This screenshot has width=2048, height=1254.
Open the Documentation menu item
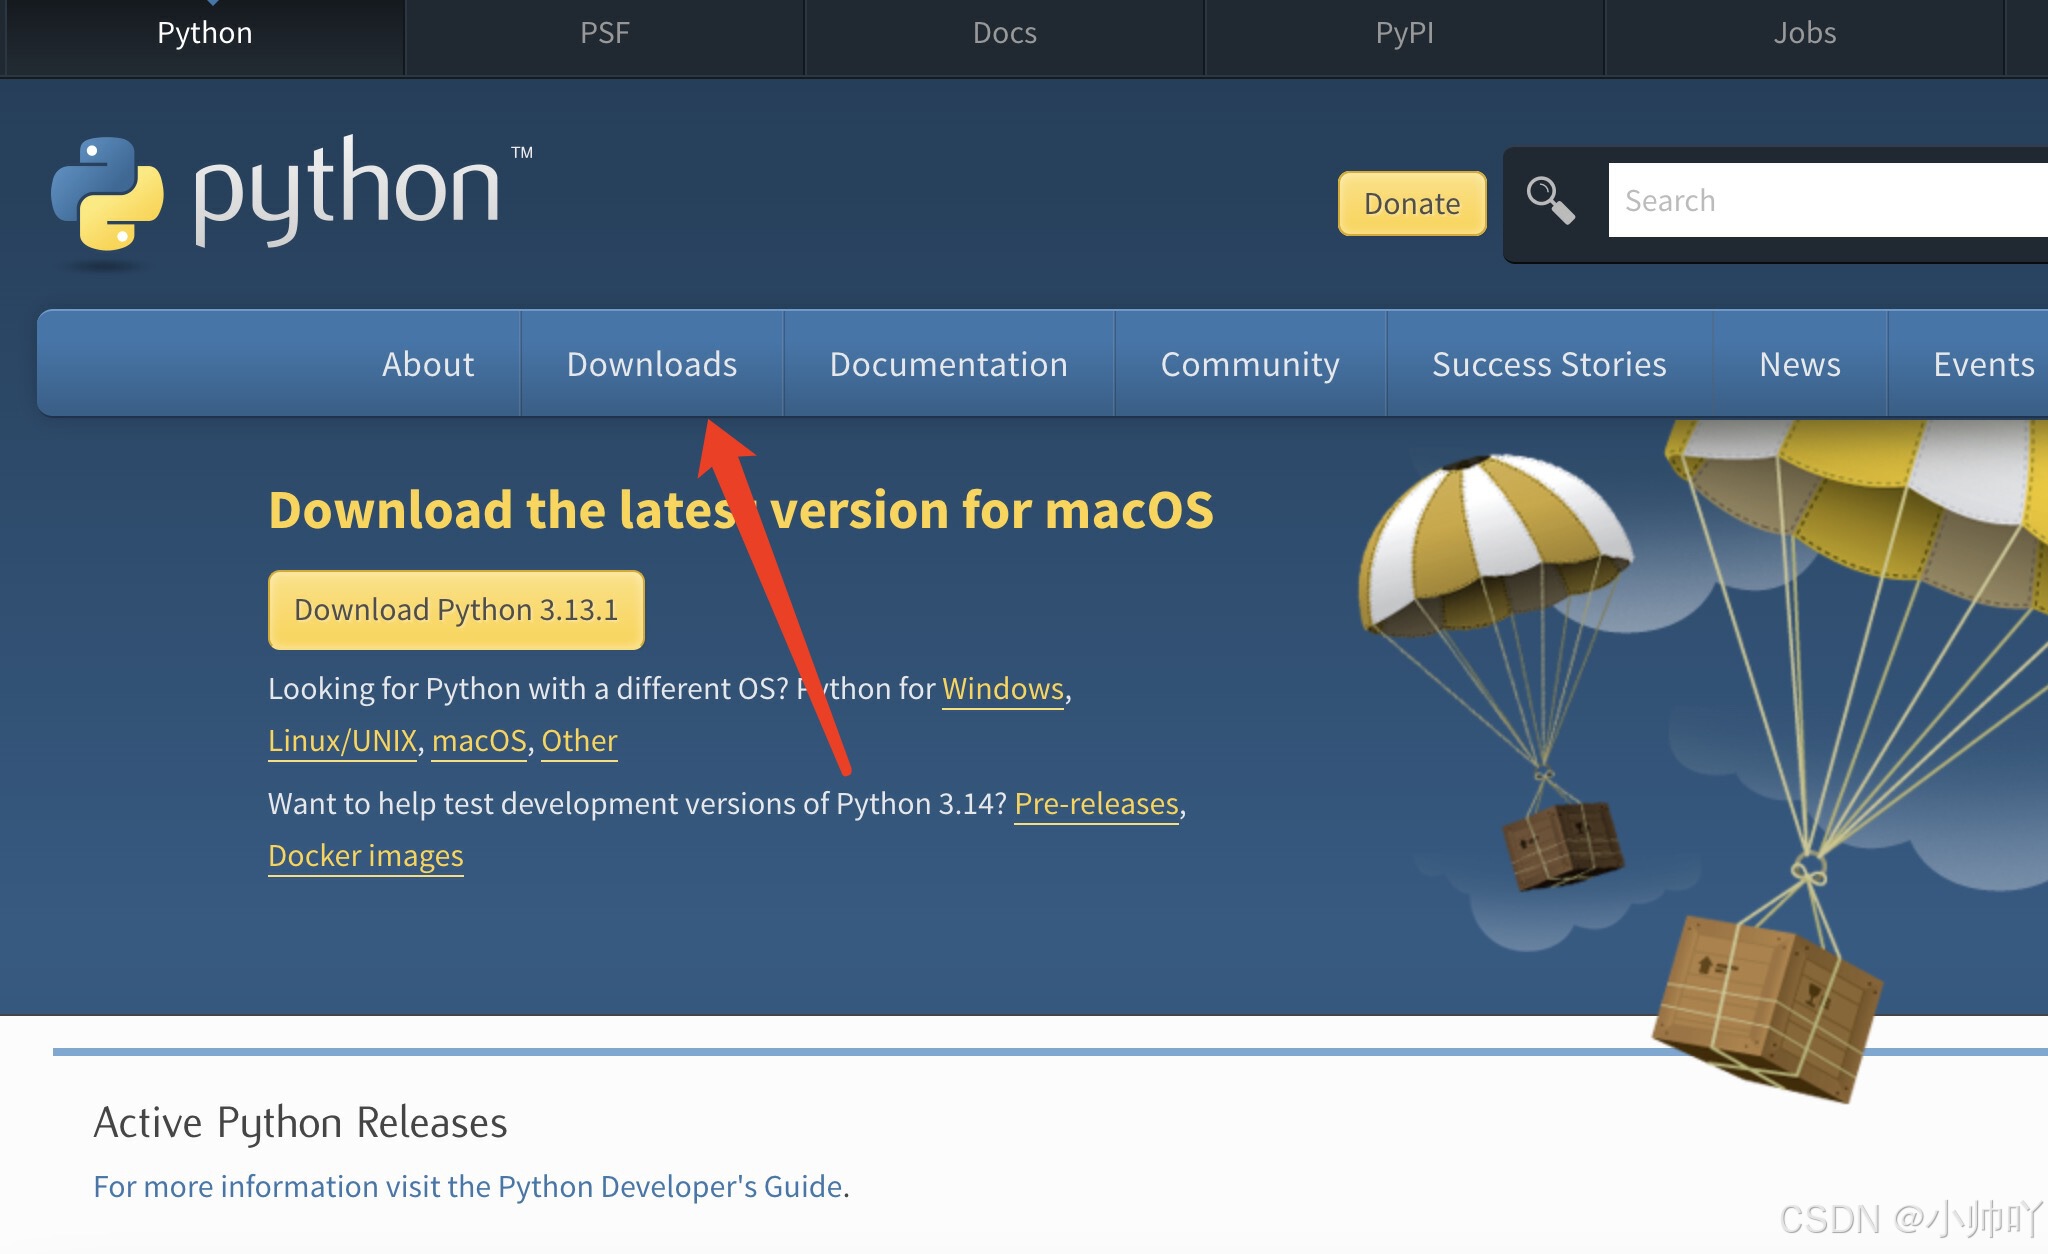[x=948, y=364]
